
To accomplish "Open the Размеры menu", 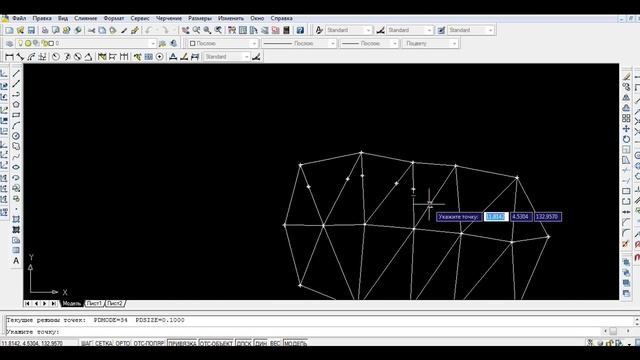I will (200, 18).
